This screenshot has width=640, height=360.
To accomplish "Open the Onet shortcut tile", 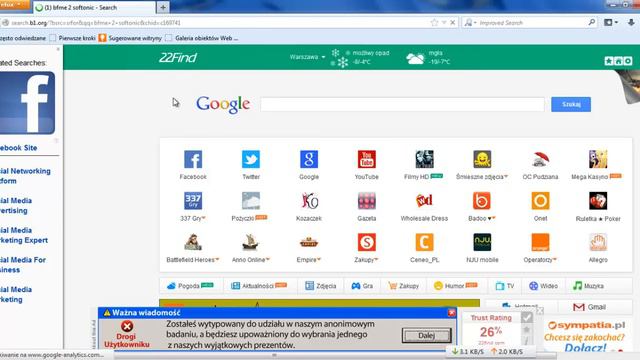I will [540, 207].
